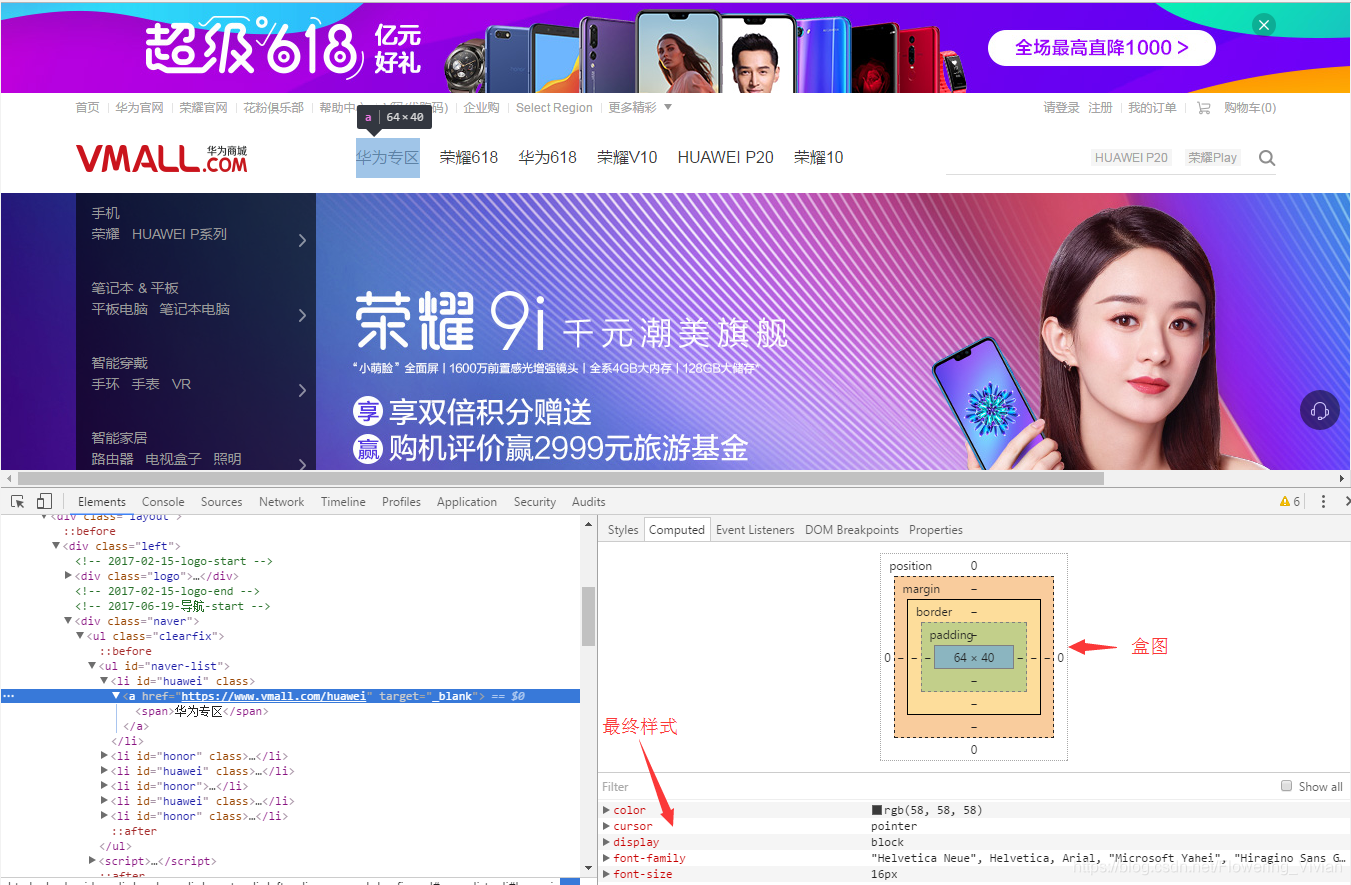Click the HUAWEI P20 main navigation link
The width and height of the screenshot is (1351, 885).
(x=726, y=157)
